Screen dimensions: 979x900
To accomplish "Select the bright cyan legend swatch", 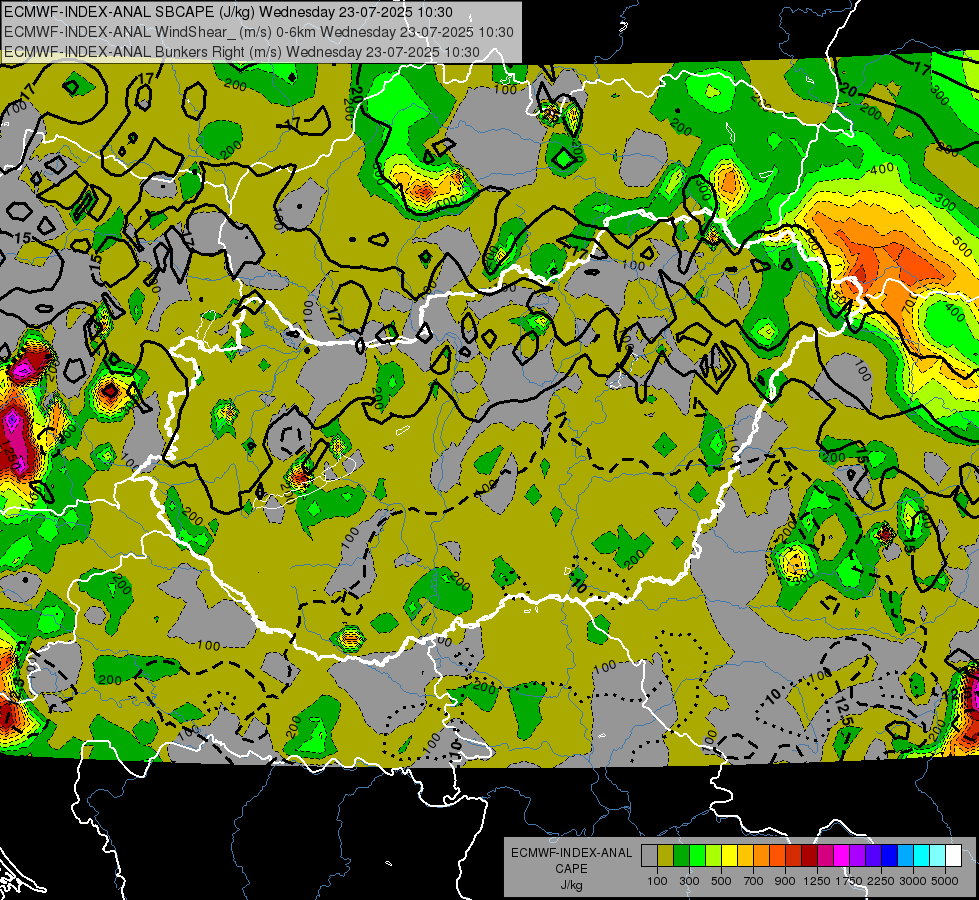I will click(x=922, y=856).
